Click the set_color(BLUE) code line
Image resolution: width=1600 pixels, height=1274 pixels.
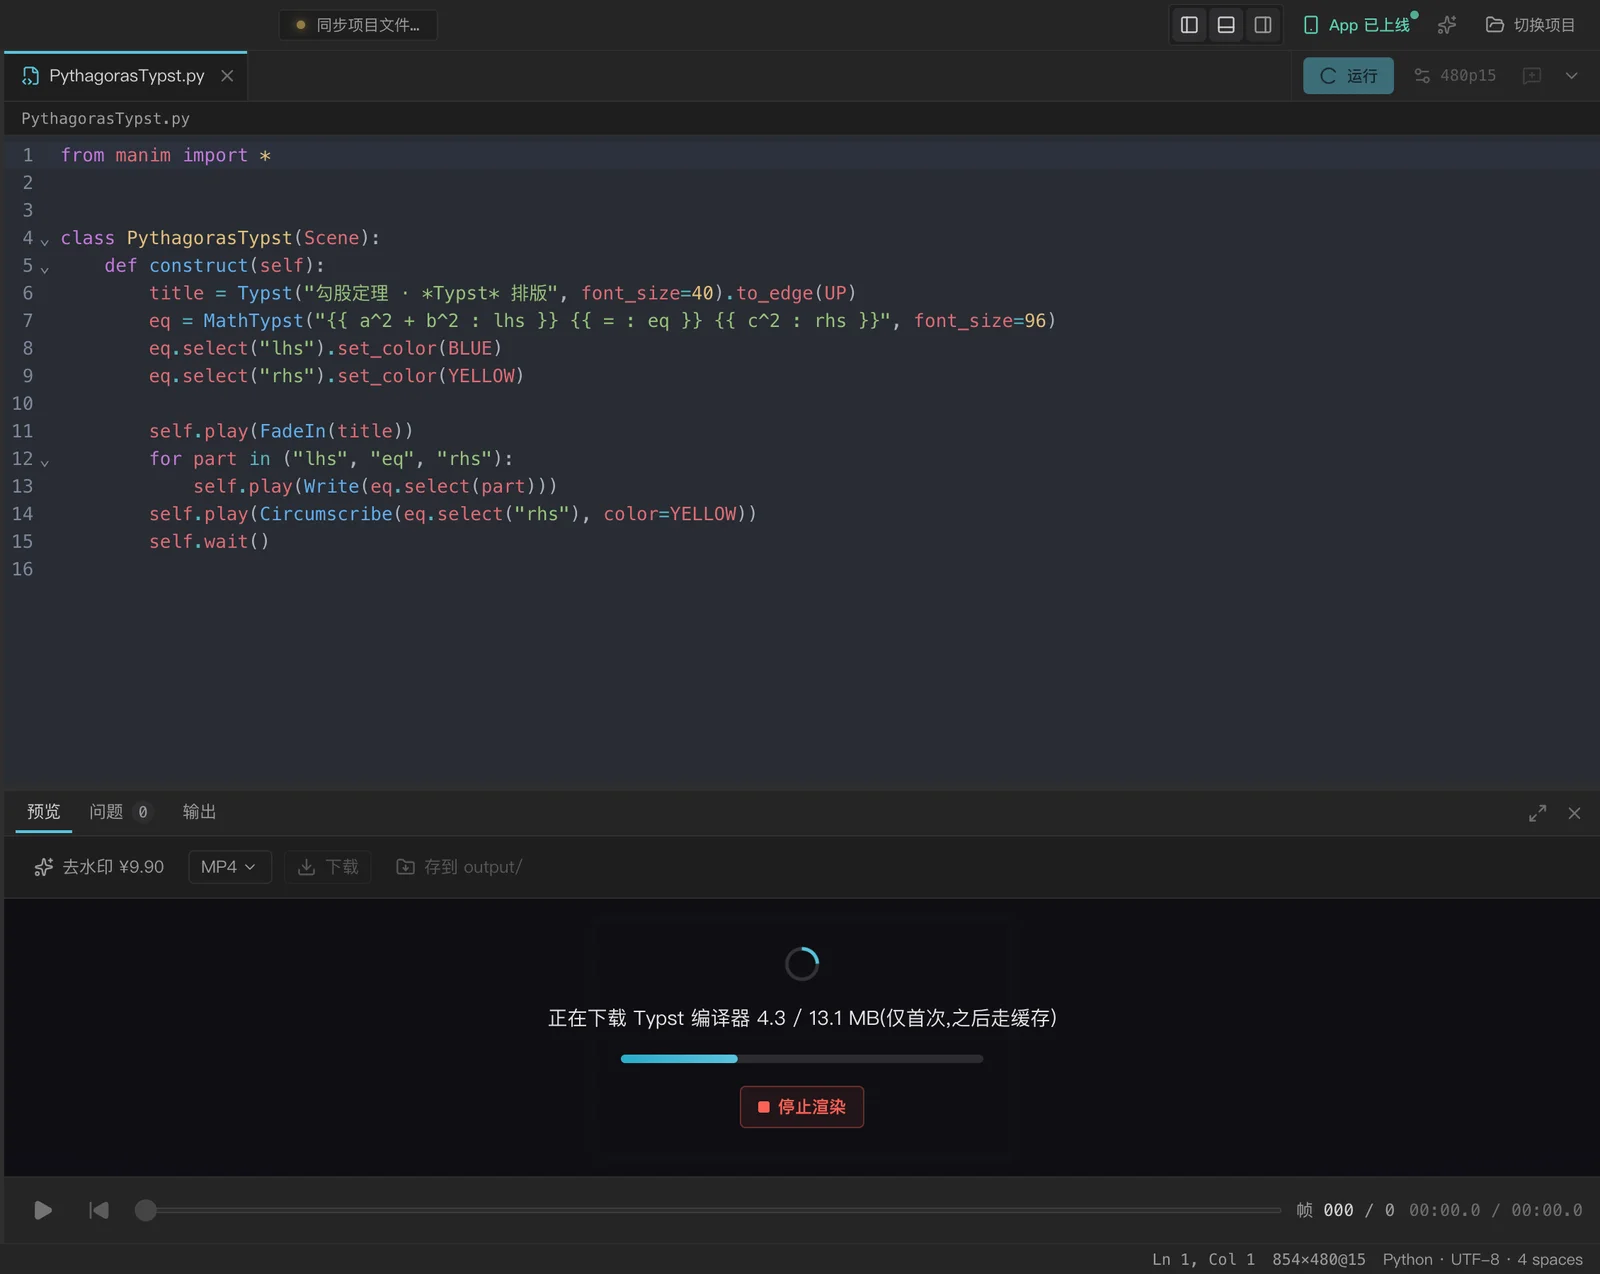tap(325, 348)
